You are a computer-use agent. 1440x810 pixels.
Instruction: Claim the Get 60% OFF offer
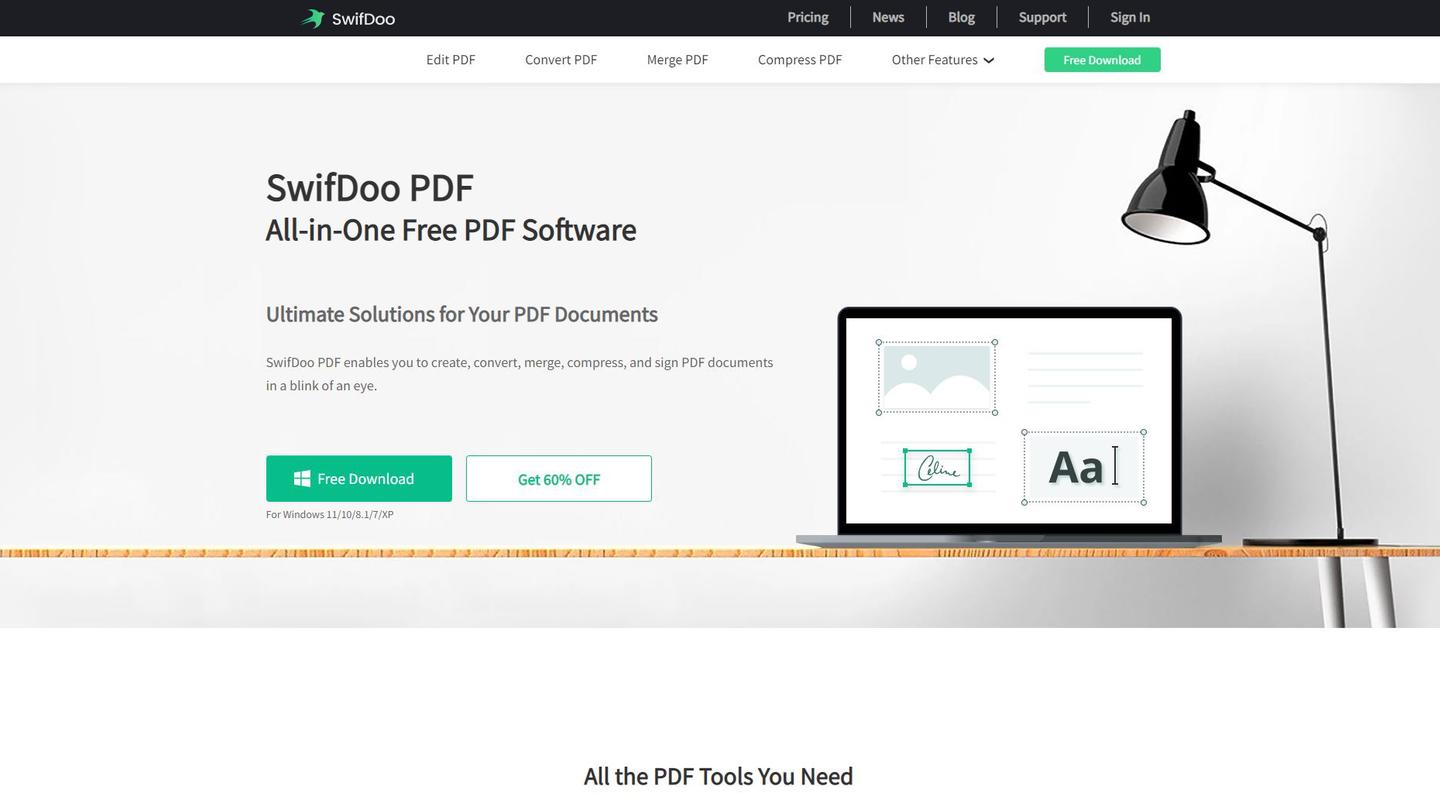(x=558, y=478)
